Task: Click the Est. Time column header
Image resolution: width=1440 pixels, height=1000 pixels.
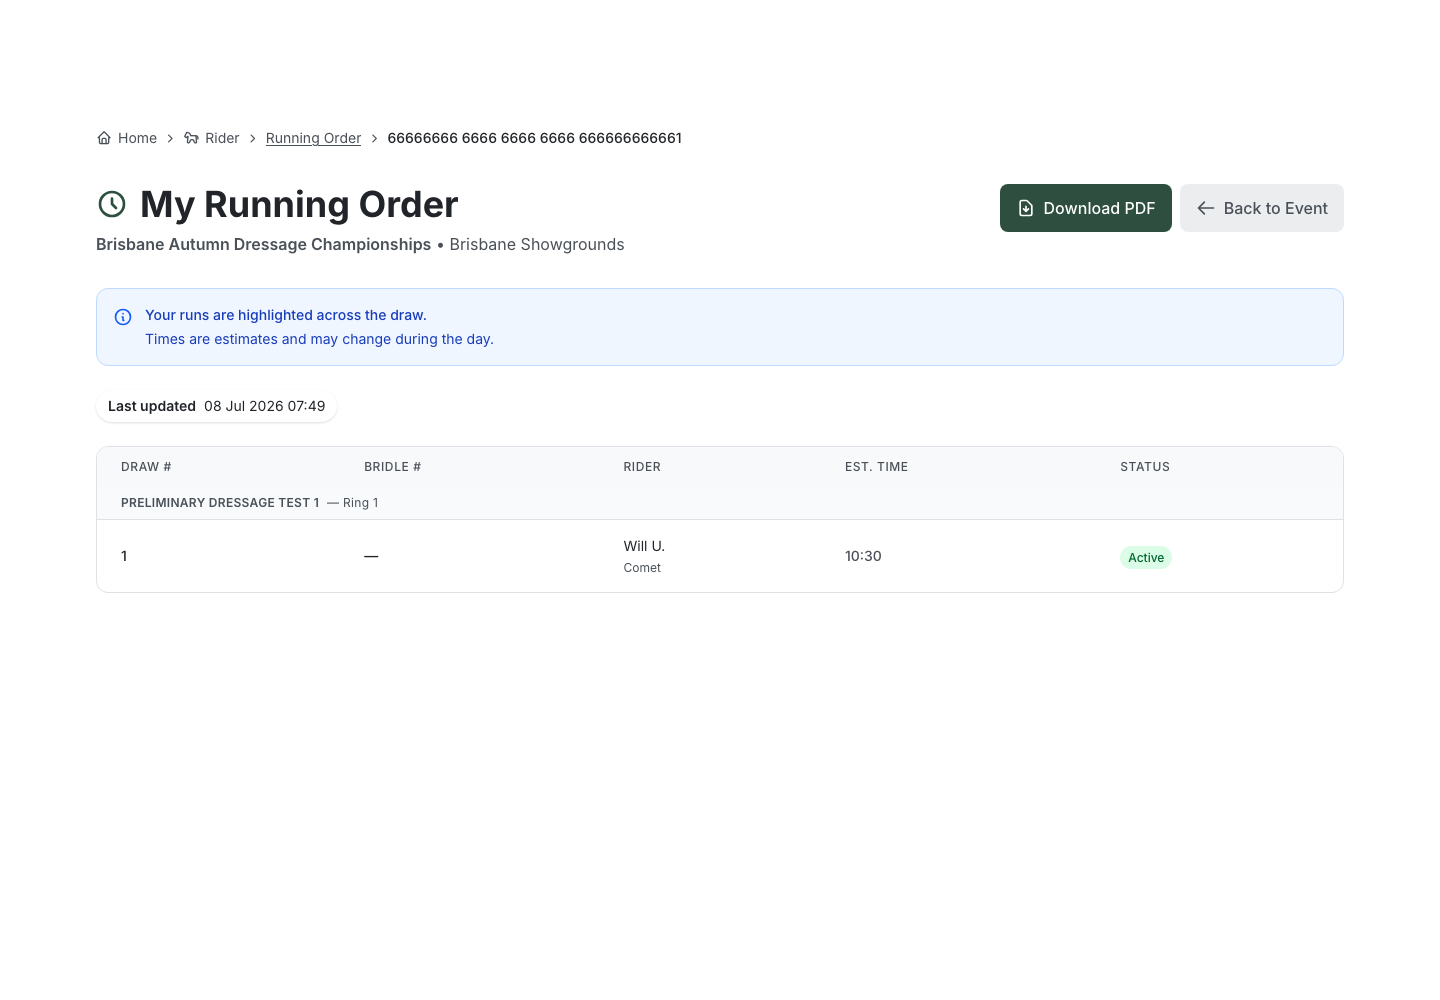Action: 876,467
